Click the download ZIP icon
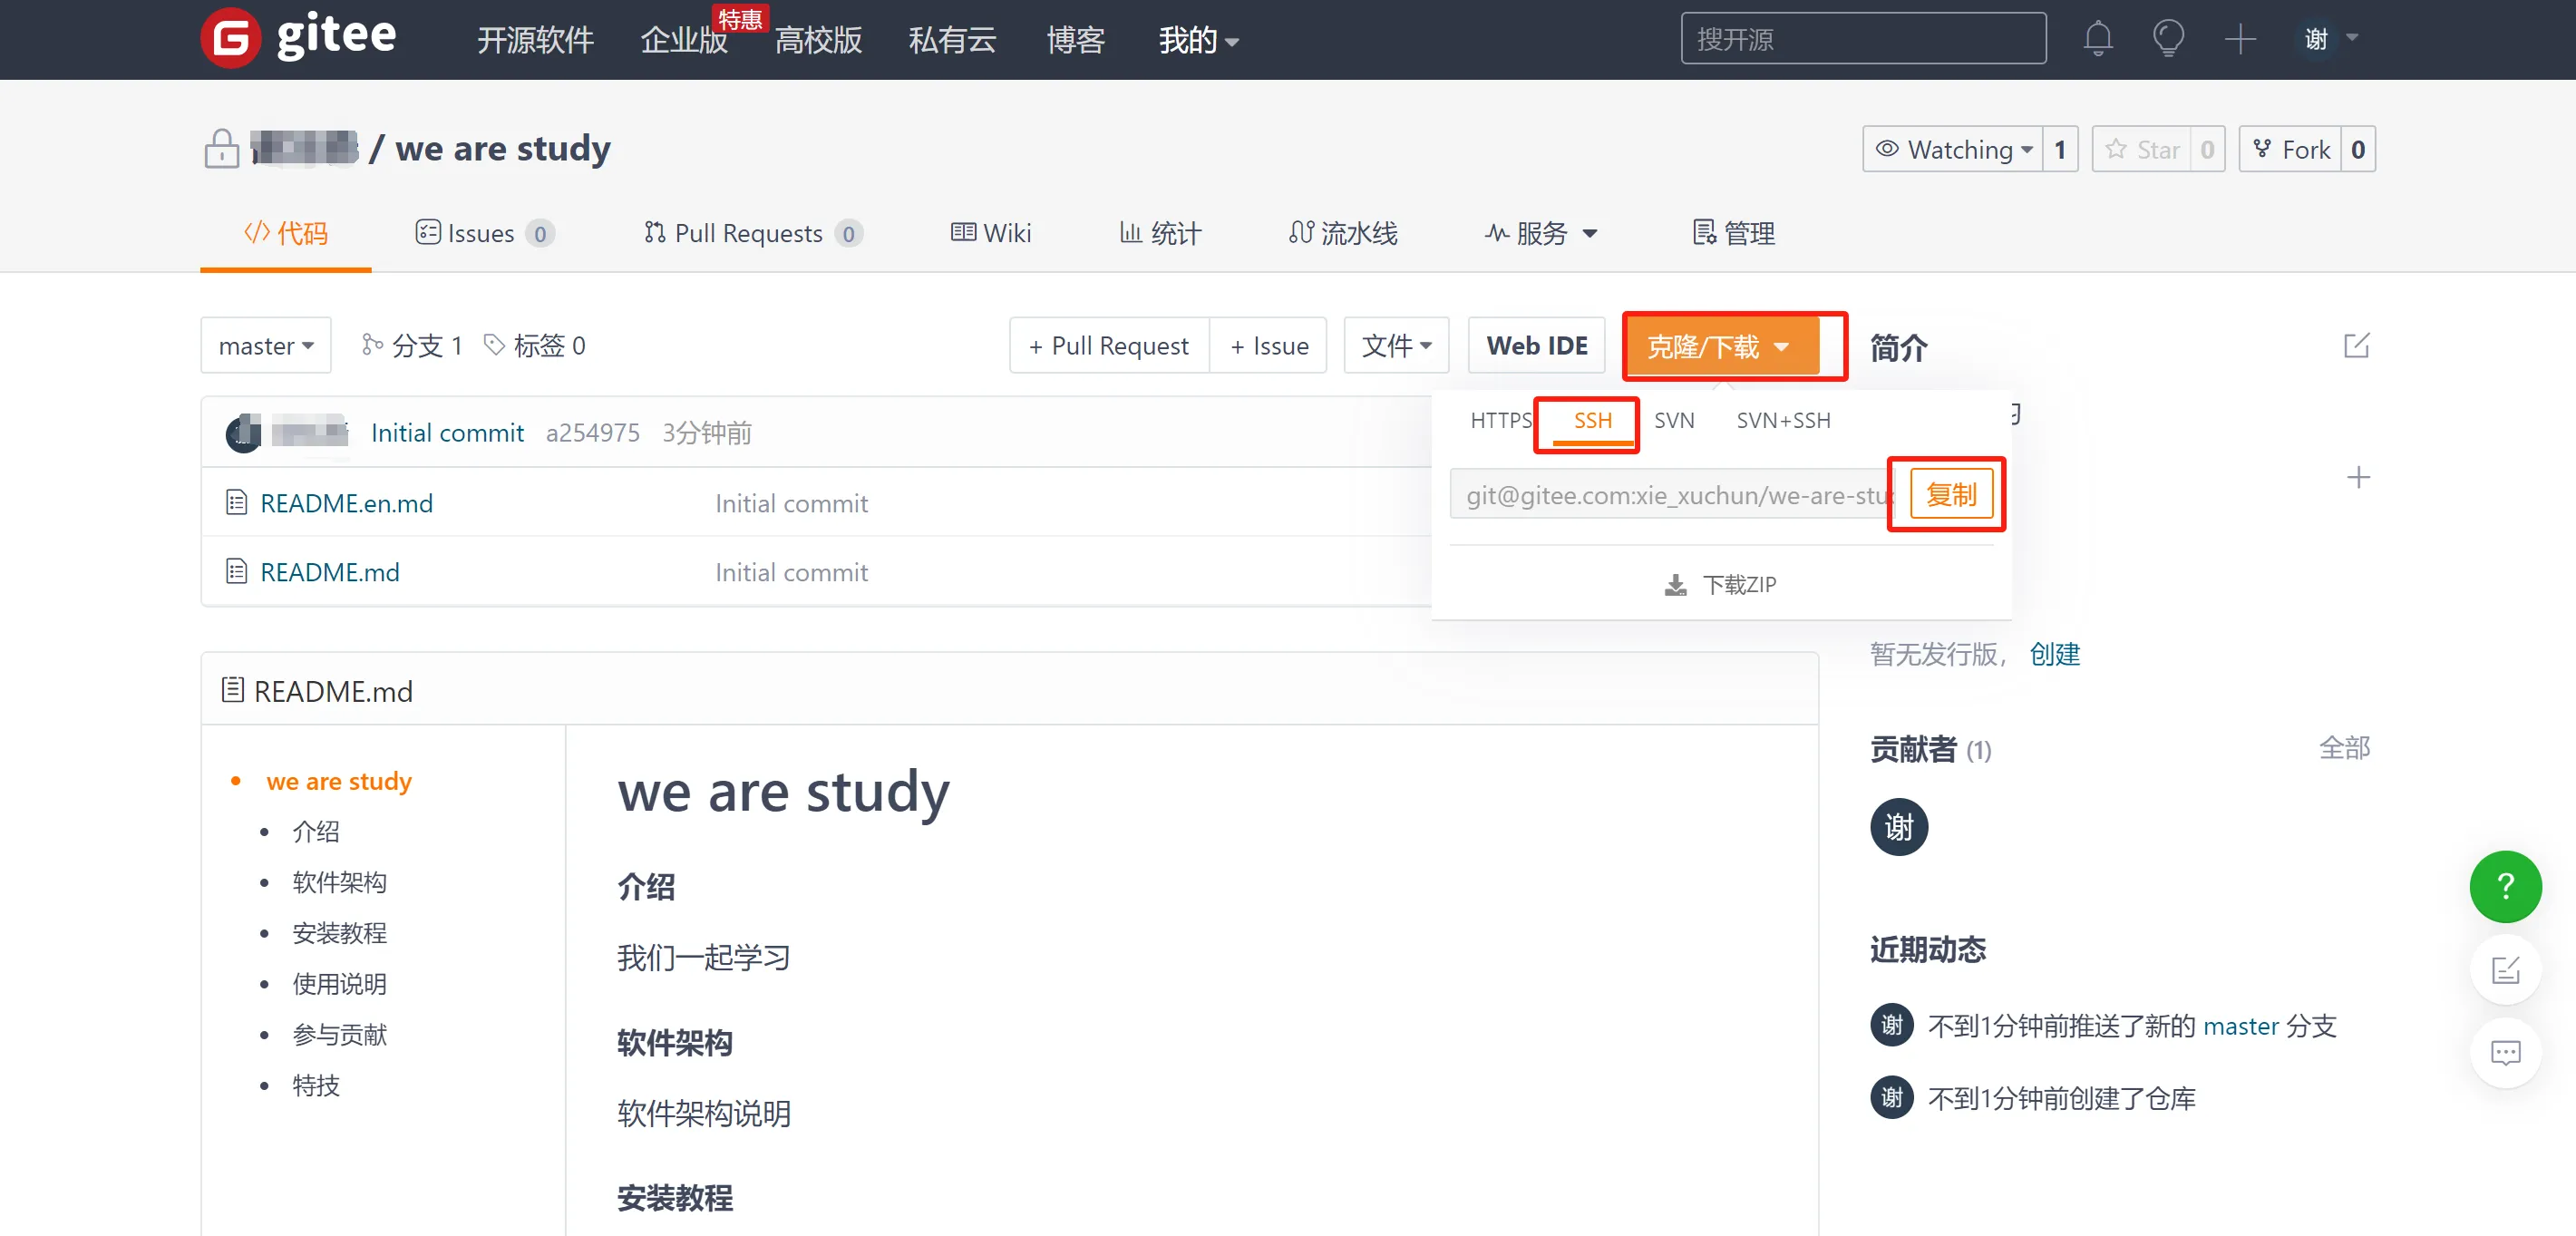Image resolution: width=2576 pixels, height=1236 pixels. pyautogui.click(x=1675, y=585)
